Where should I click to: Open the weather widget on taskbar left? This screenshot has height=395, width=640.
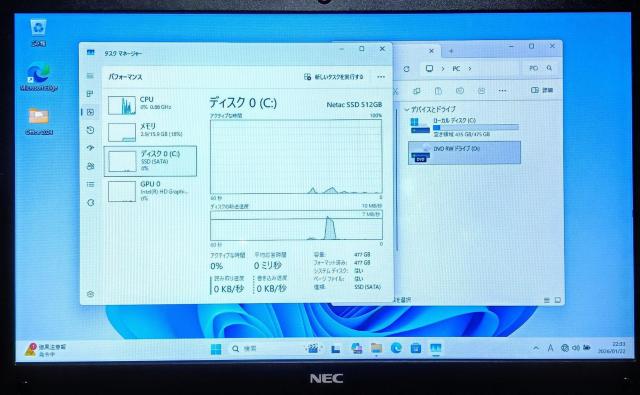pos(45,350)
